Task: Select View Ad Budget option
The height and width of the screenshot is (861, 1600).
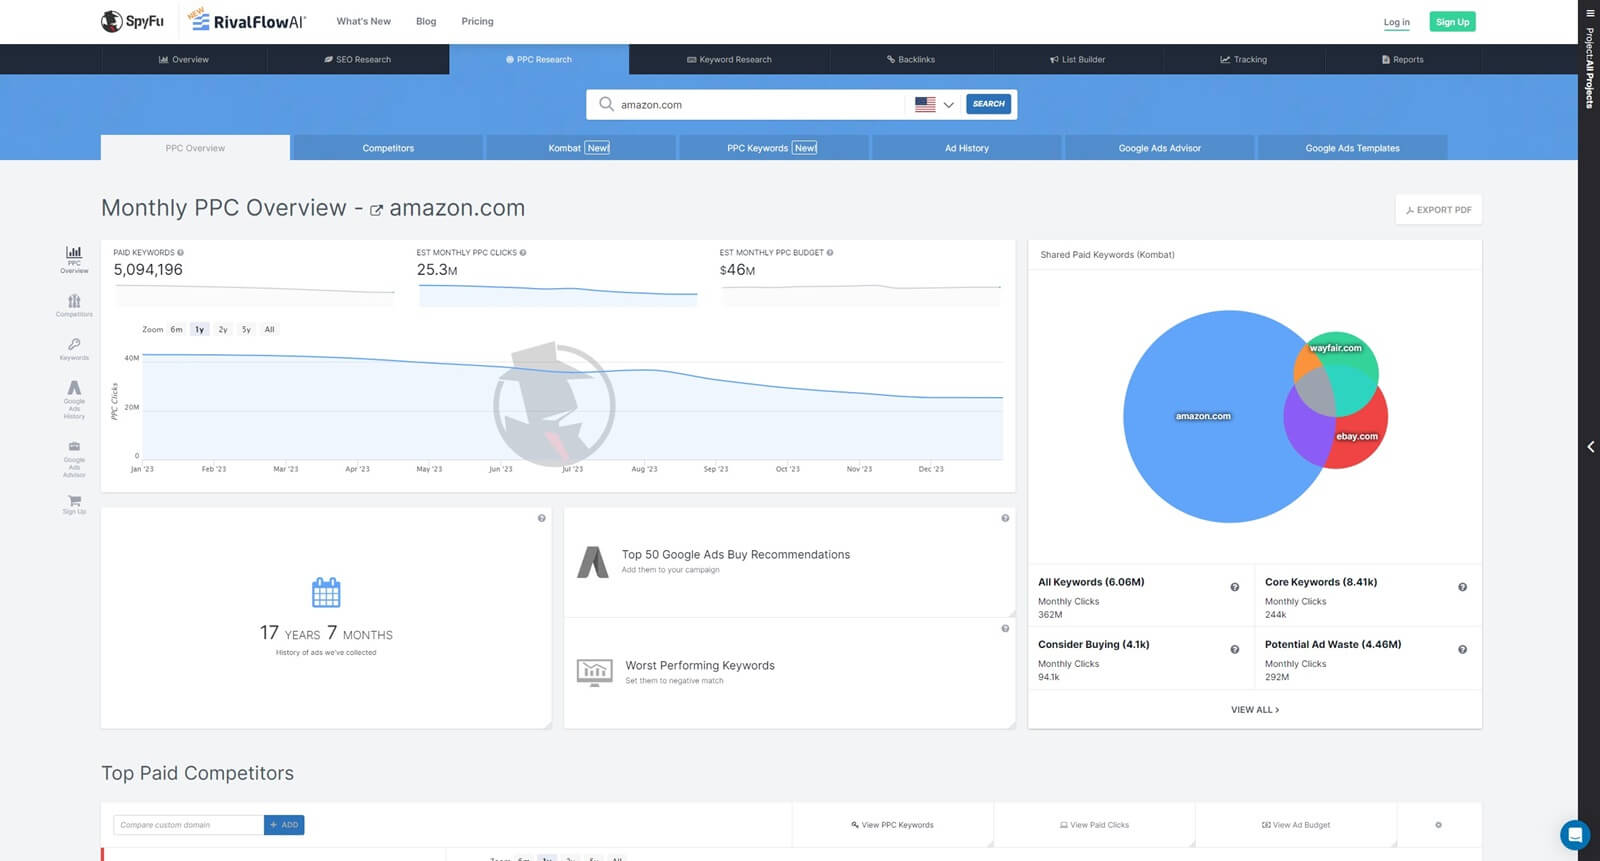Action: point(1296,825)
